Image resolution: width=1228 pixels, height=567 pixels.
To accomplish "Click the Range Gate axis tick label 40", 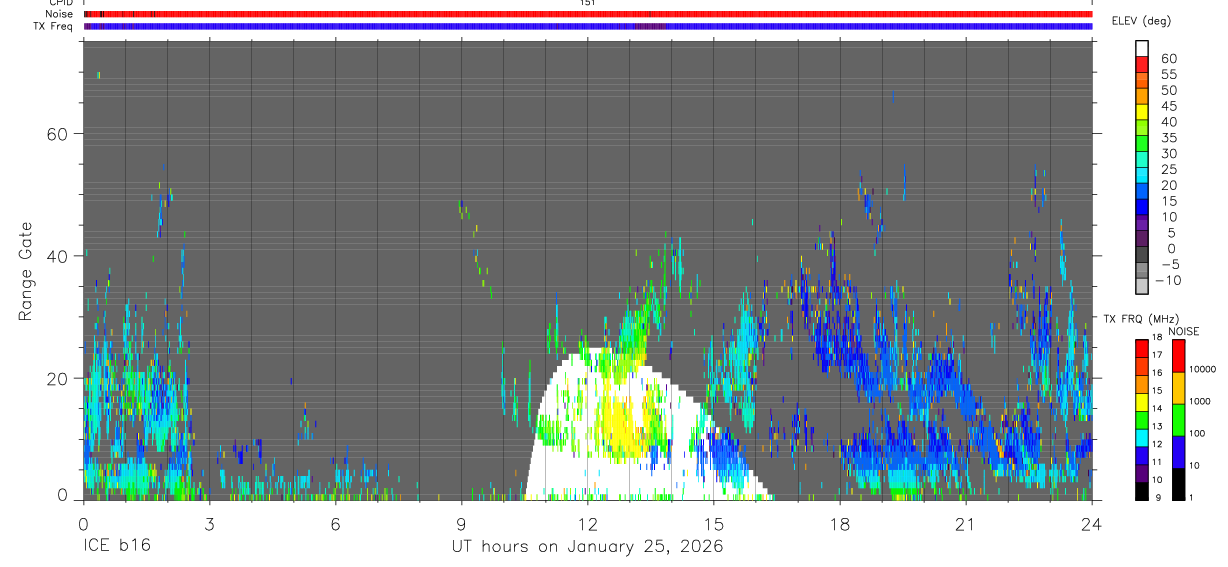I will (55, 256).
